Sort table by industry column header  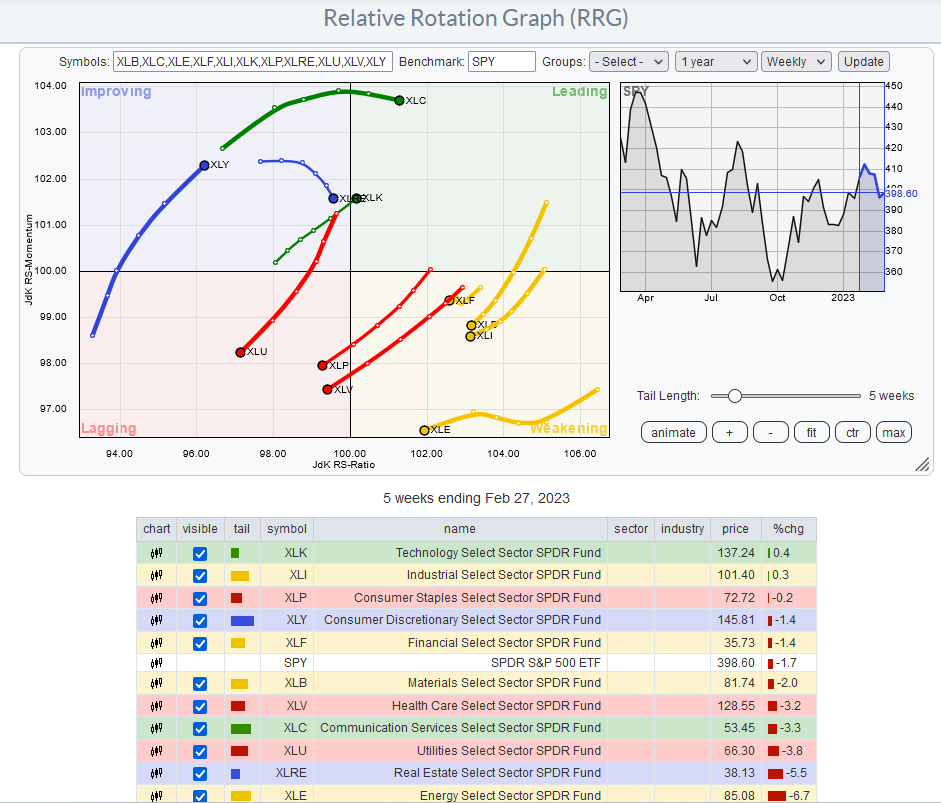pyautogui.click(x=682, y=529)
